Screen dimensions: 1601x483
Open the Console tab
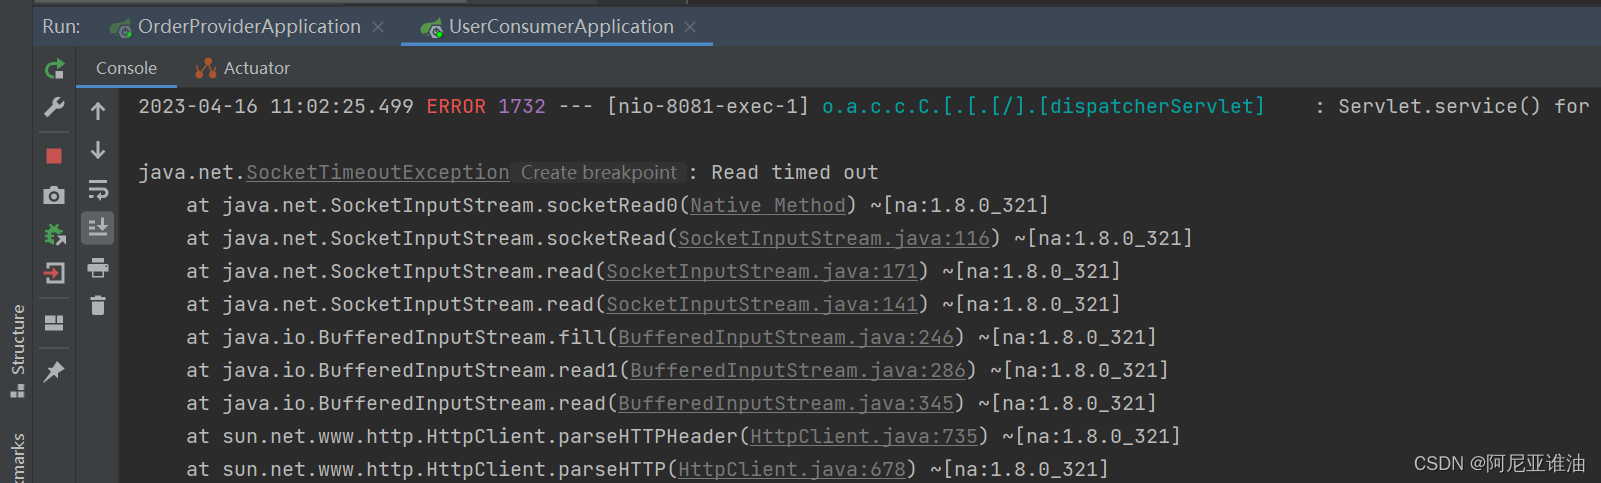pyautogui.click(x=126, y=68)
